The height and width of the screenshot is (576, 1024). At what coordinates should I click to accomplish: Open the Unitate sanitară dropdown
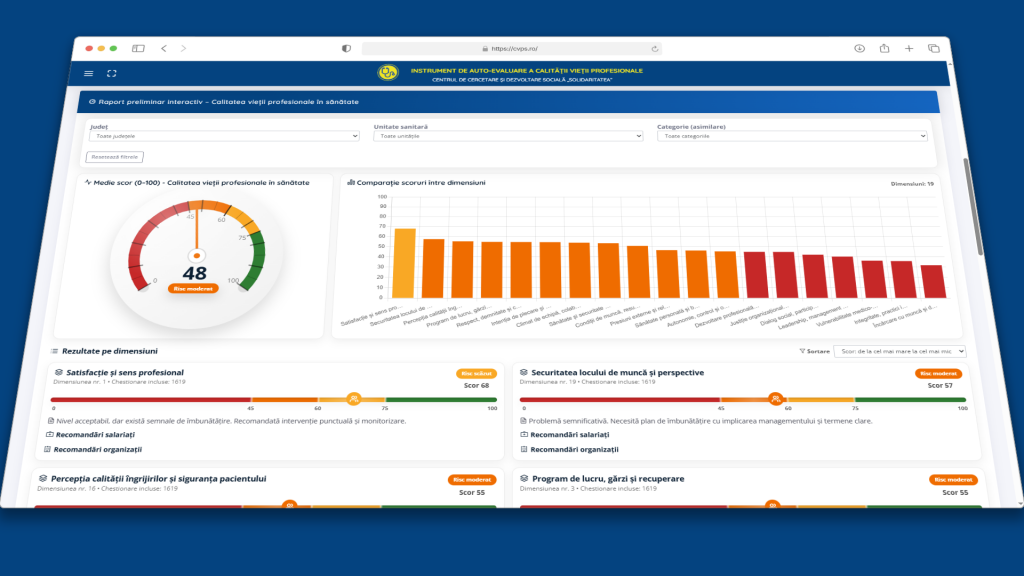pyautogui.click(x=508, y=136)
